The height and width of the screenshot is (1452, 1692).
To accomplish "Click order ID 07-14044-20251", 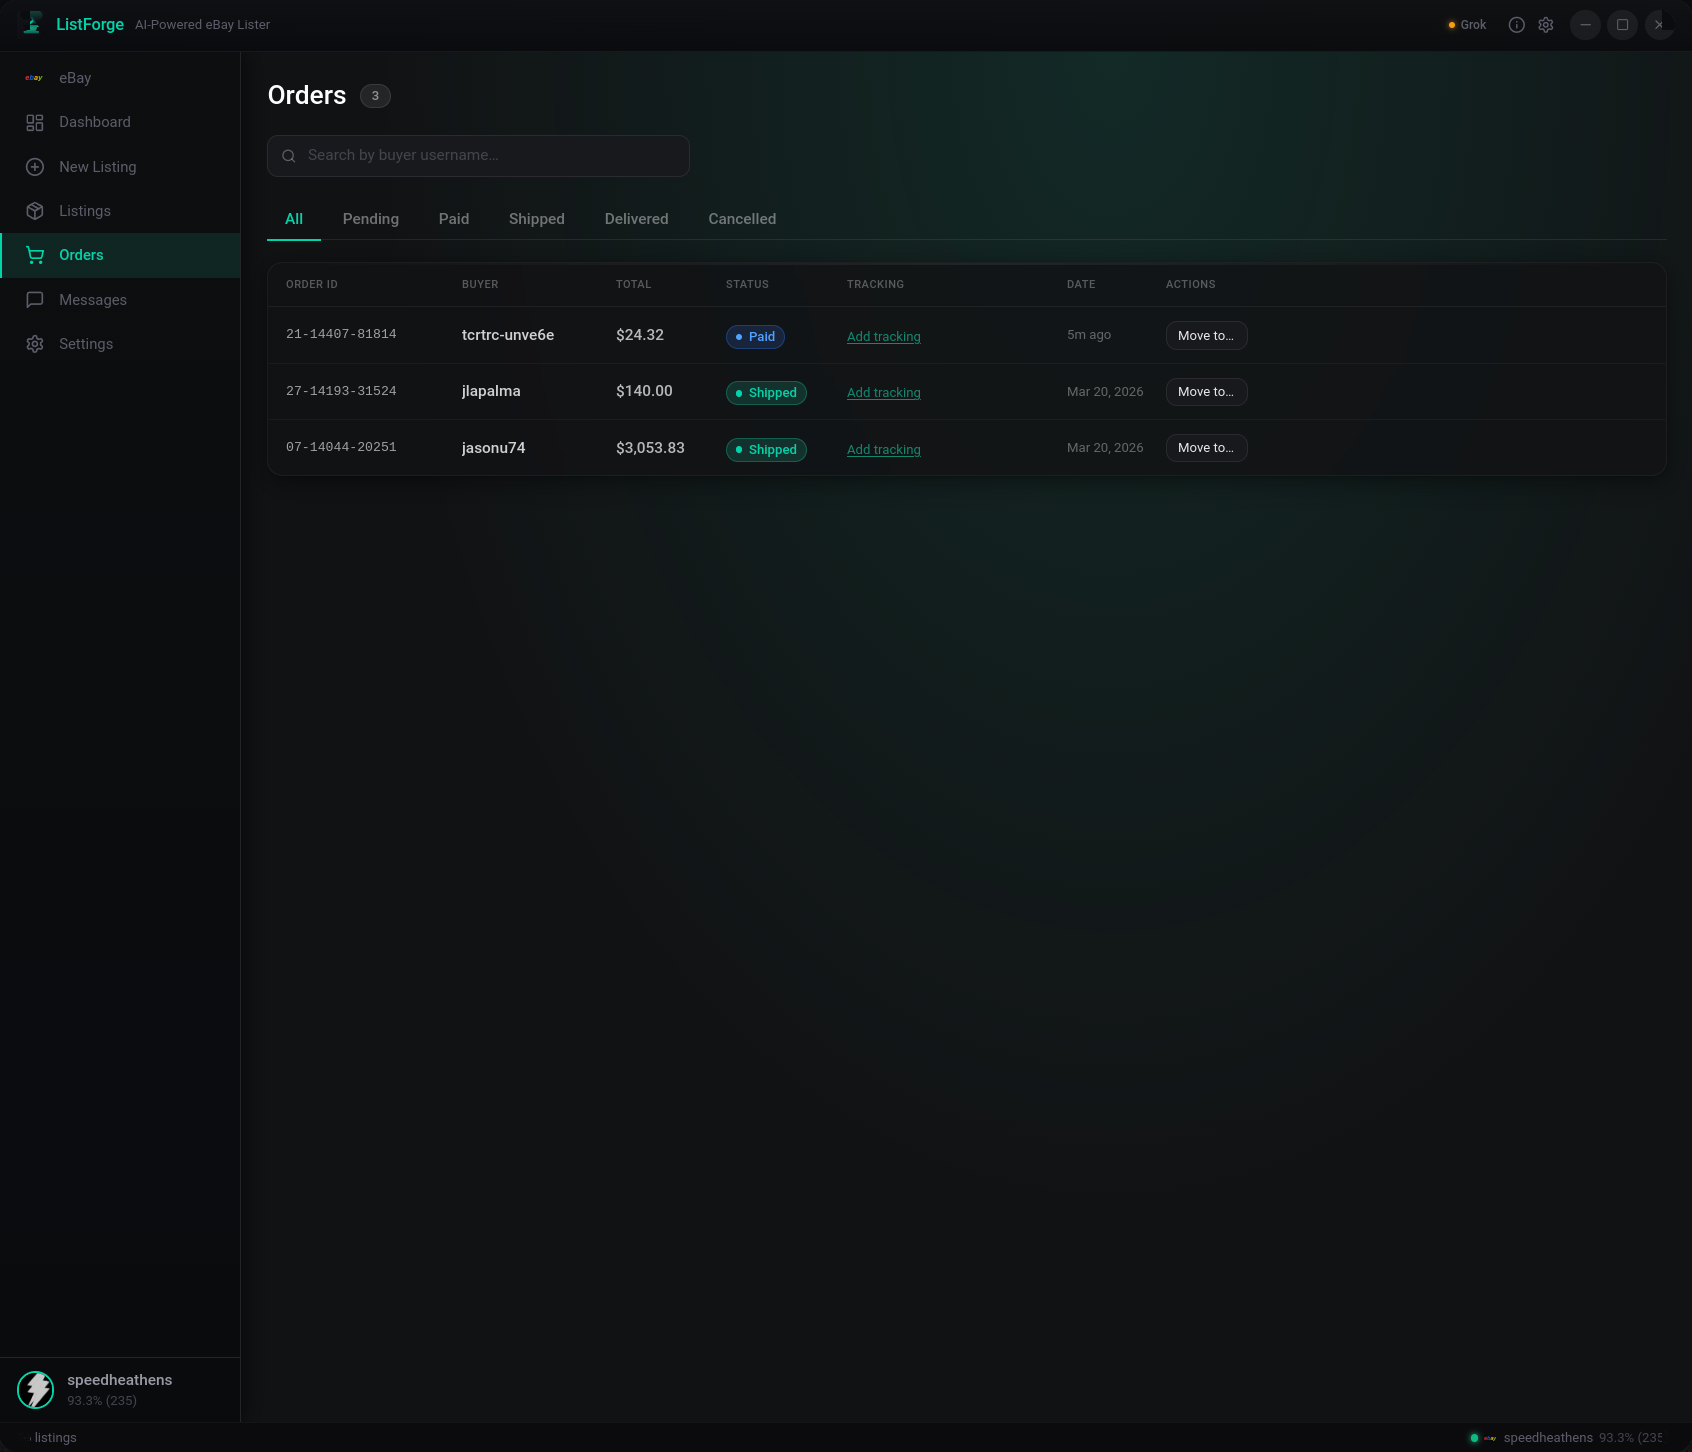I will (341, 447).
